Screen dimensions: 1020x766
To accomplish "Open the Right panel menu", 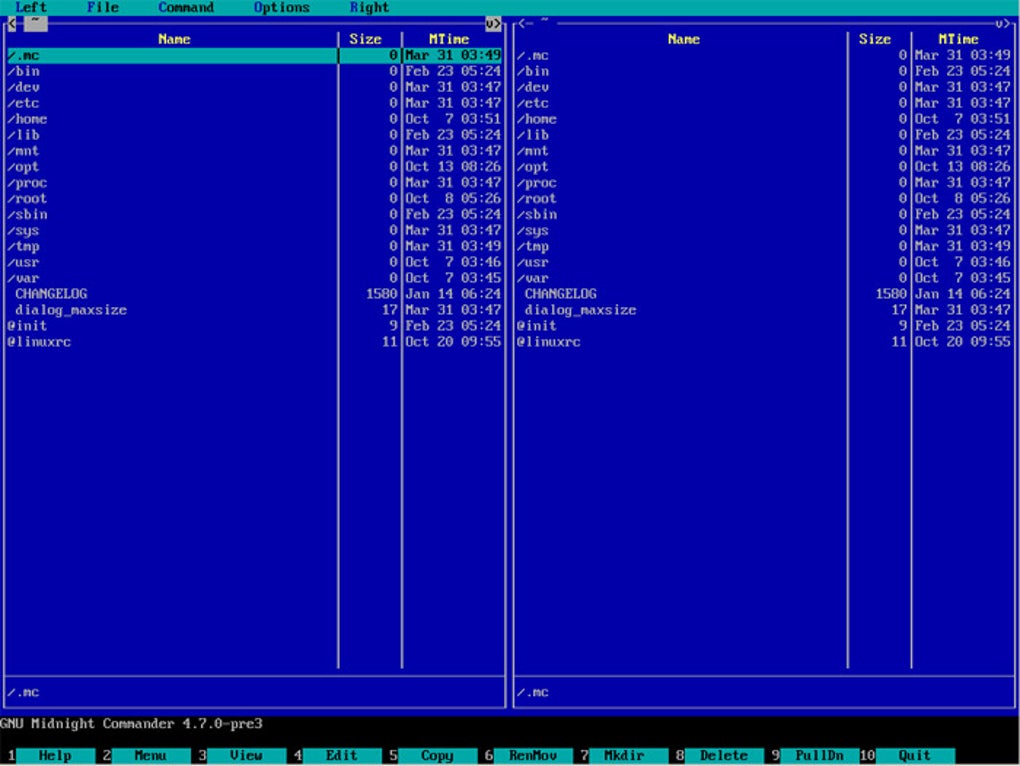I will (x=369, y=8).
